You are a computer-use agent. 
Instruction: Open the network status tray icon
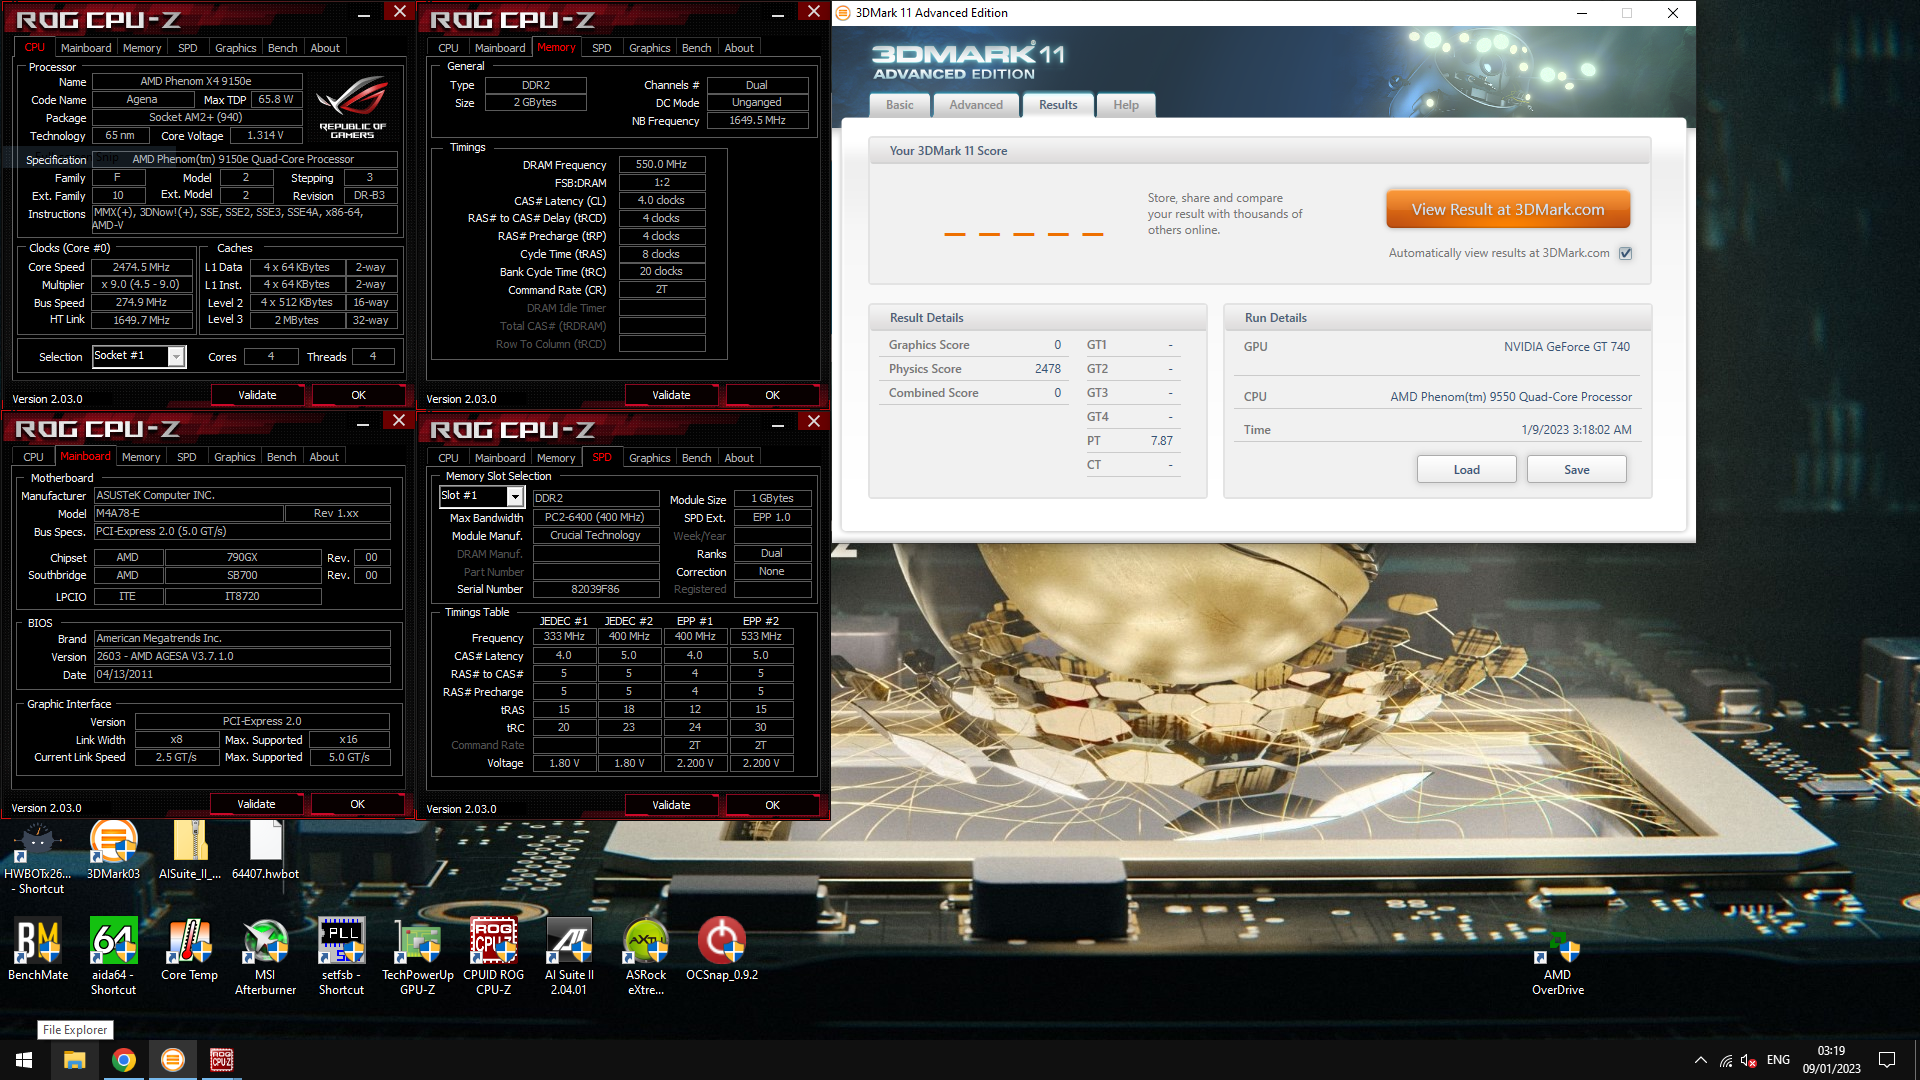coord(1726,1061)
